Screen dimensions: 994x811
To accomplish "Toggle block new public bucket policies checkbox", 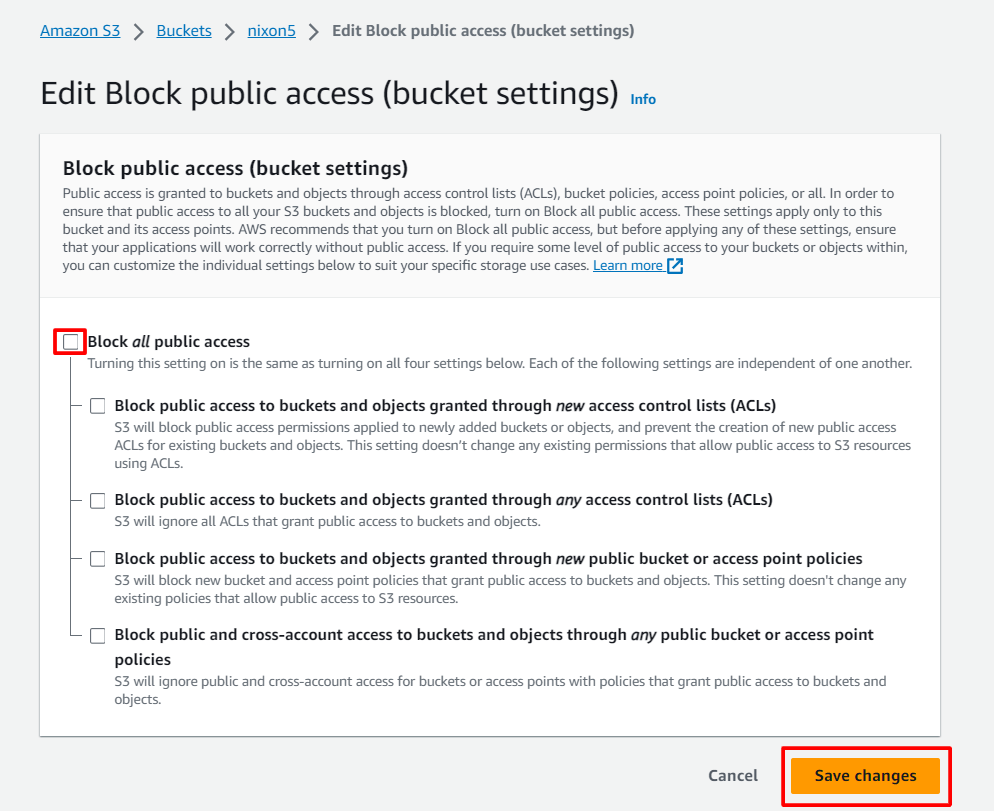I will [98, 559].
